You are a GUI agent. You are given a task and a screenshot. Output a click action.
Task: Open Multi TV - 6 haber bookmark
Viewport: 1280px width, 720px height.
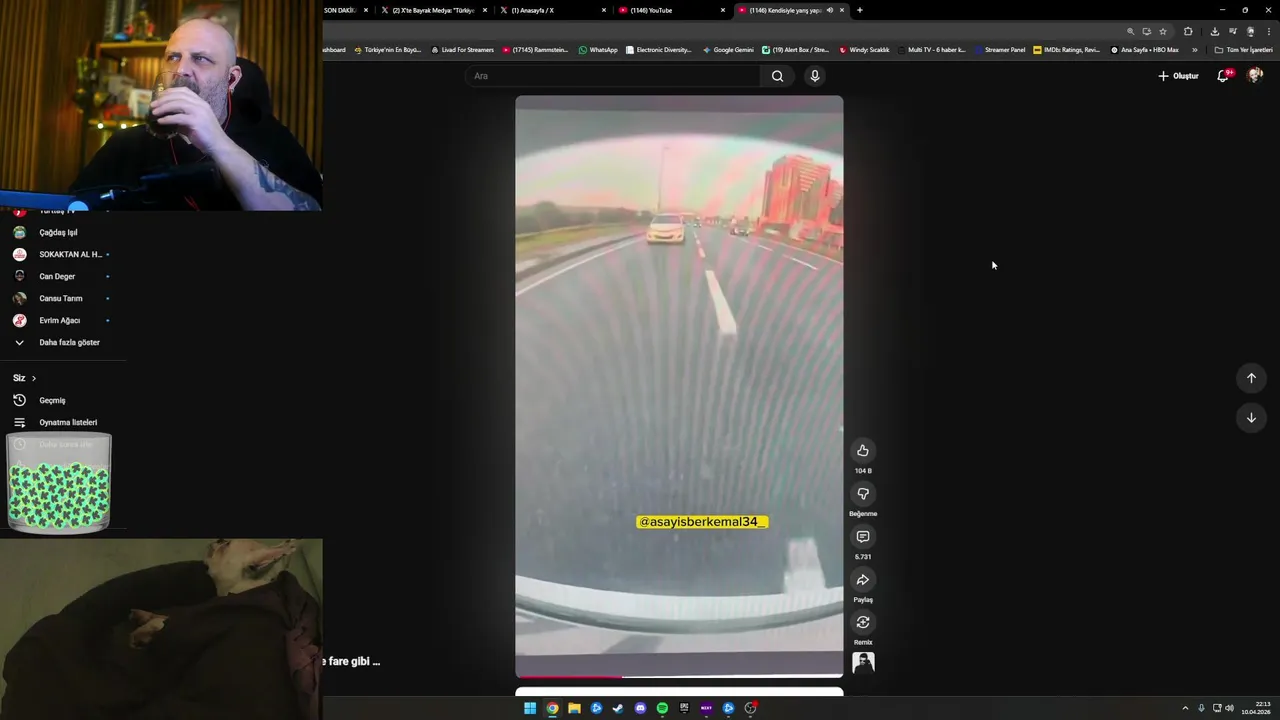point(932,49)
